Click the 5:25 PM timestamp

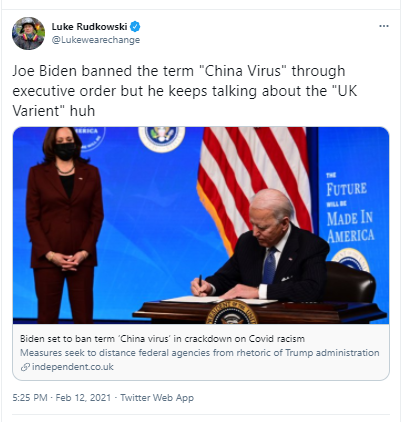30,398
